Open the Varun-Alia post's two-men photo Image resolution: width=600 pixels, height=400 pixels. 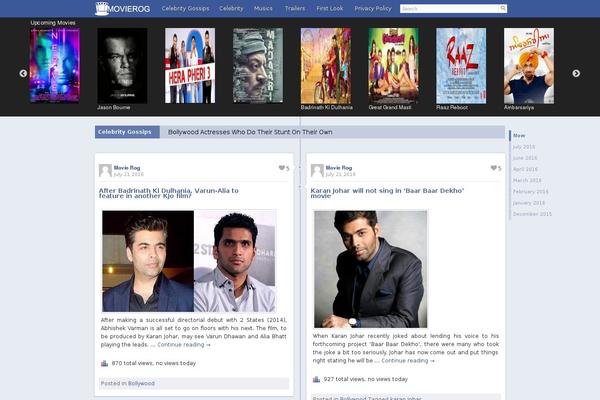click(189, 261)
